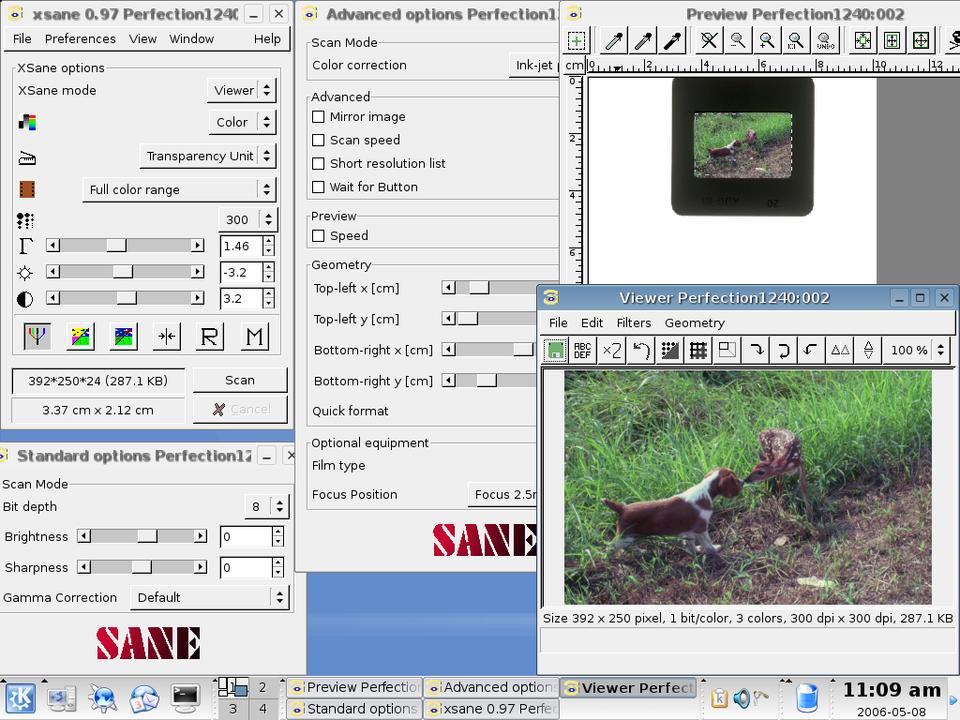Enable the Mirror image checkbox

click(x=319, y=117)
